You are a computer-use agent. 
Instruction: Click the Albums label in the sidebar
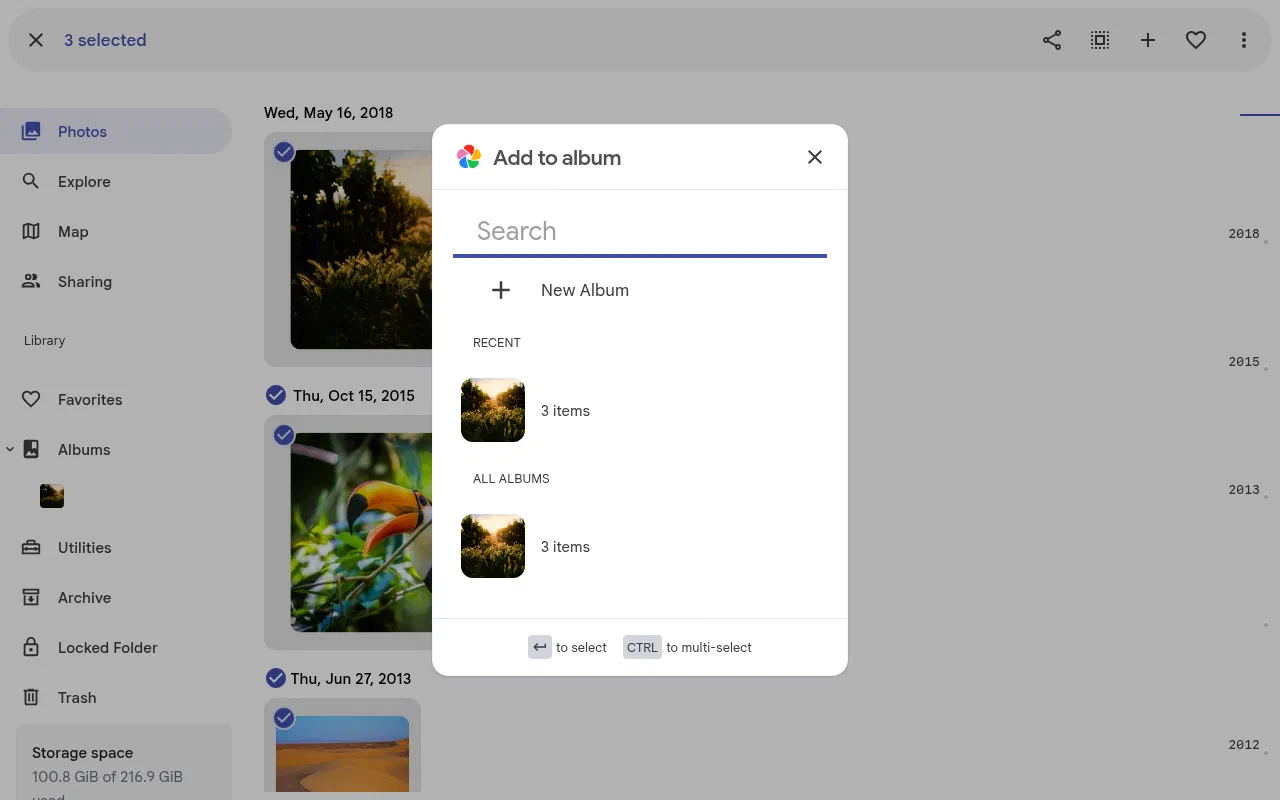[84, 449]
